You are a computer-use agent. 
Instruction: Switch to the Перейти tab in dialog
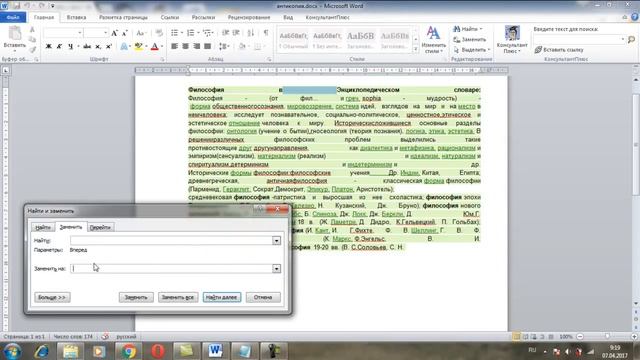coord(100,227)
